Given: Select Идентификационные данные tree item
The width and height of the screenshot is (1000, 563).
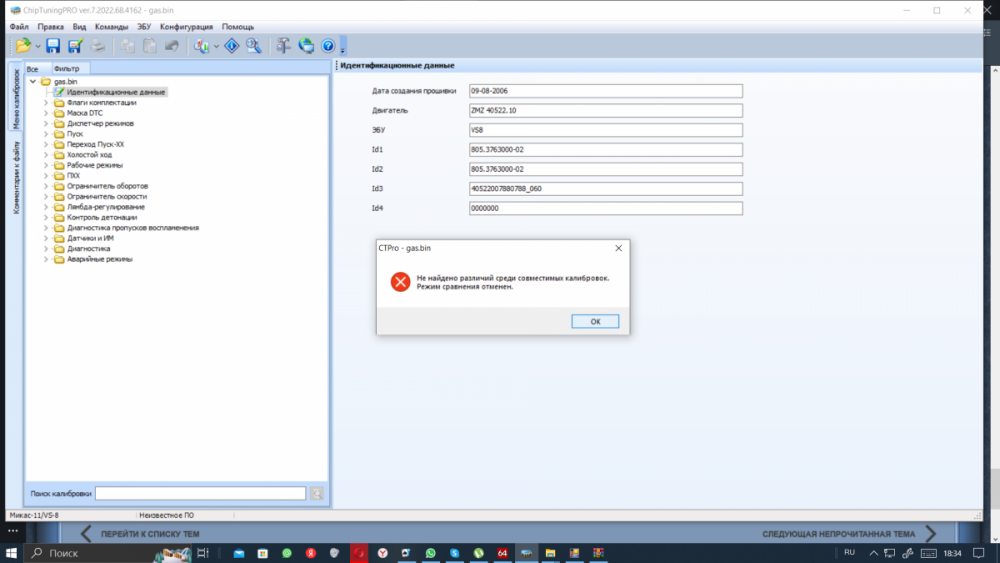Looking at the screenshot, I should click(x=115, y=92).
